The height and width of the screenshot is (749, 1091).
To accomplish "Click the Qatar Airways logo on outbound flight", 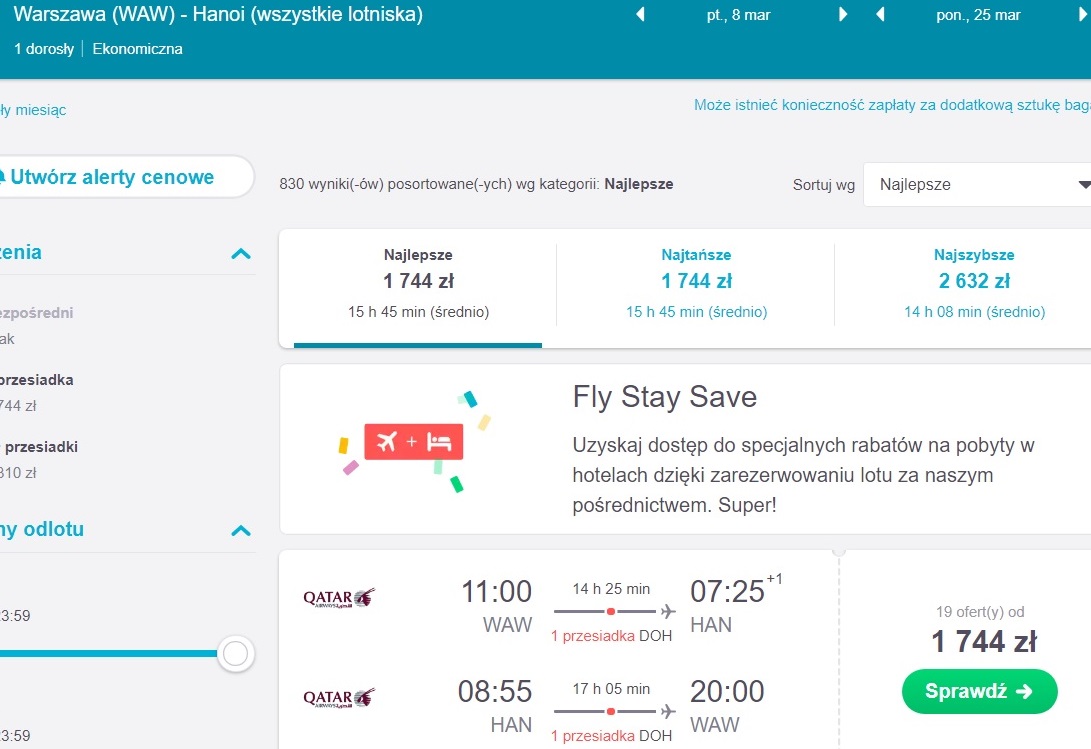I will 339,598.
